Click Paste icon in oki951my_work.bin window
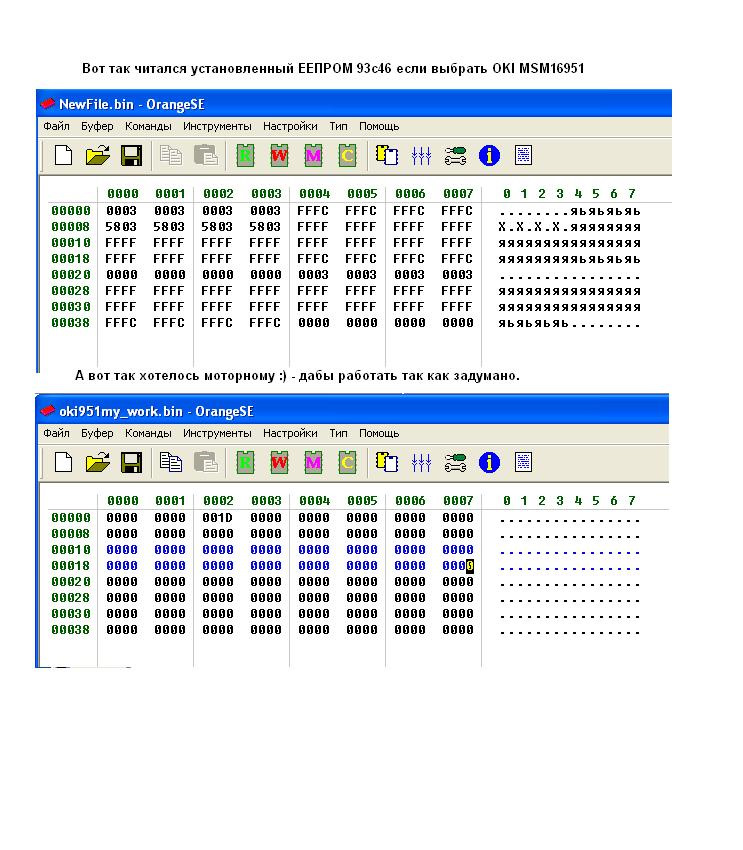 click(x=205, y=462)
